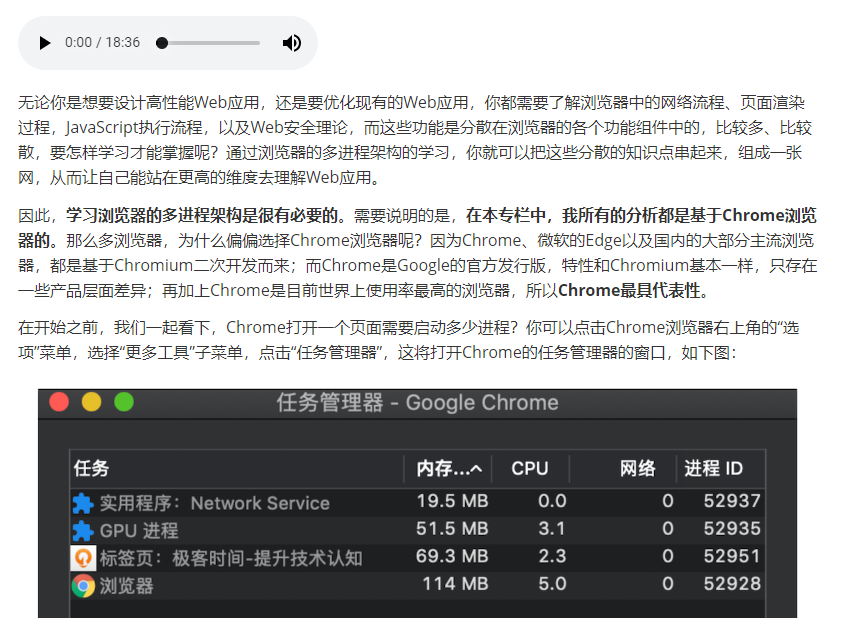Select the 浏览器 task row

coord(417,585)
